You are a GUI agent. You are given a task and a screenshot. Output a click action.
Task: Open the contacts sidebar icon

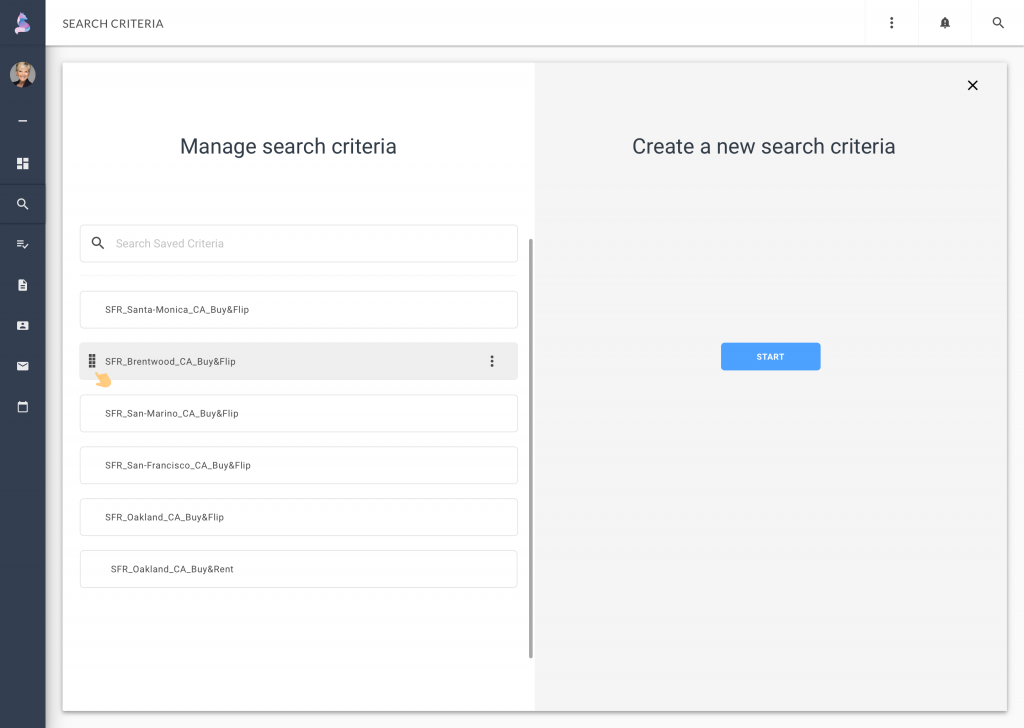coord(22,325)
